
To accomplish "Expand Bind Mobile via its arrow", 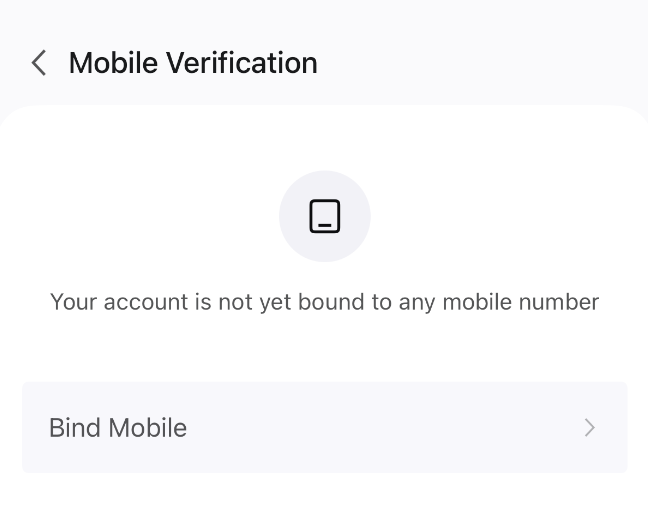I will click(590, 427).
